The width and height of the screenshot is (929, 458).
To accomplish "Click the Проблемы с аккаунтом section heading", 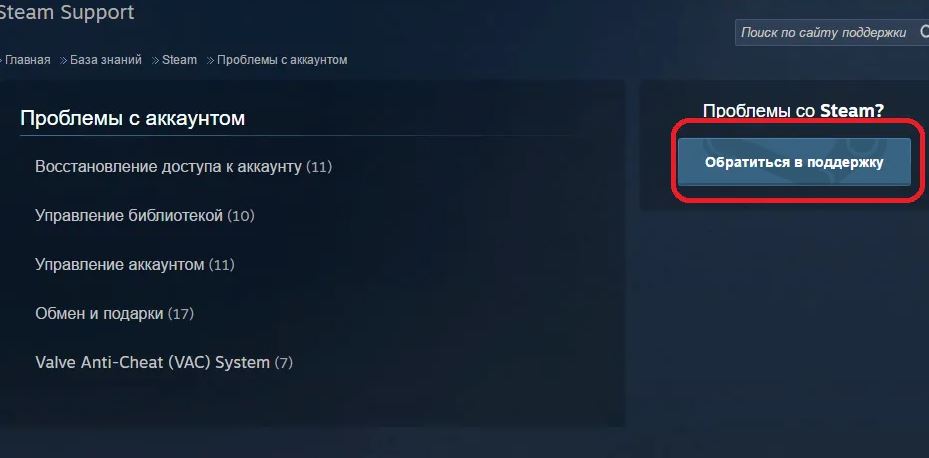I will pos(133,118).
